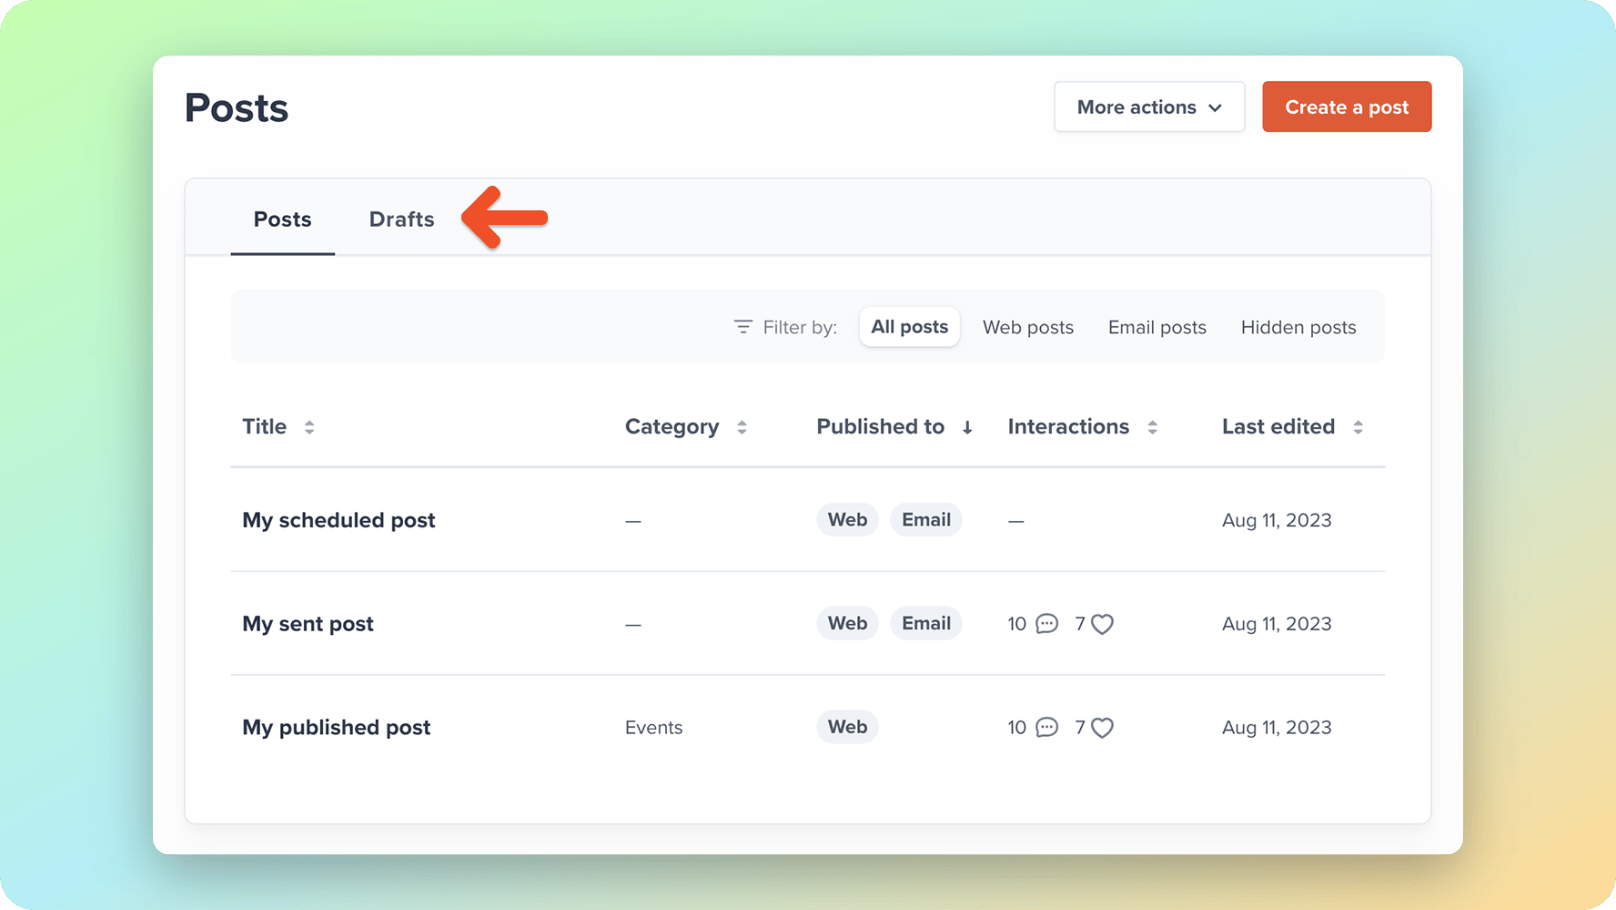Sort posts by the Title column arrows

coord(308,427)
